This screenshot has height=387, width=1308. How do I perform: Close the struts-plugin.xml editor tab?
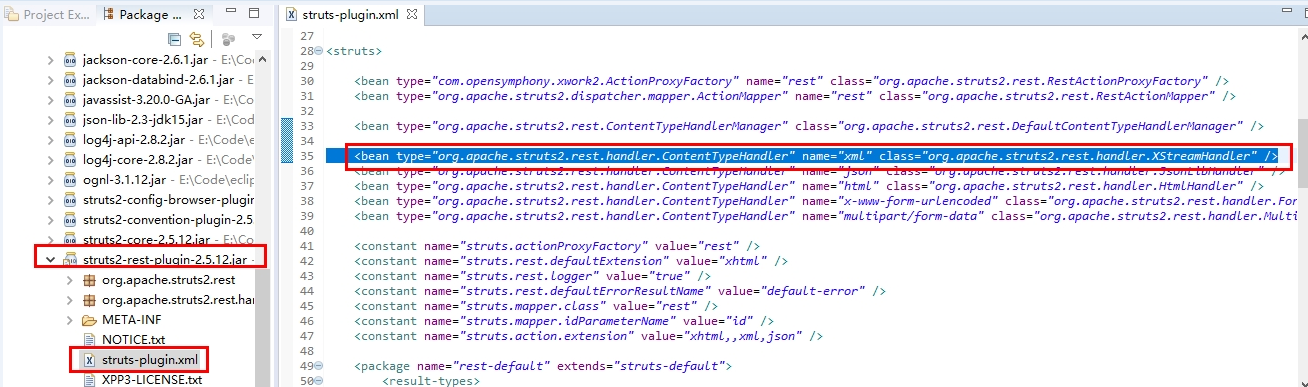(412, 14)
